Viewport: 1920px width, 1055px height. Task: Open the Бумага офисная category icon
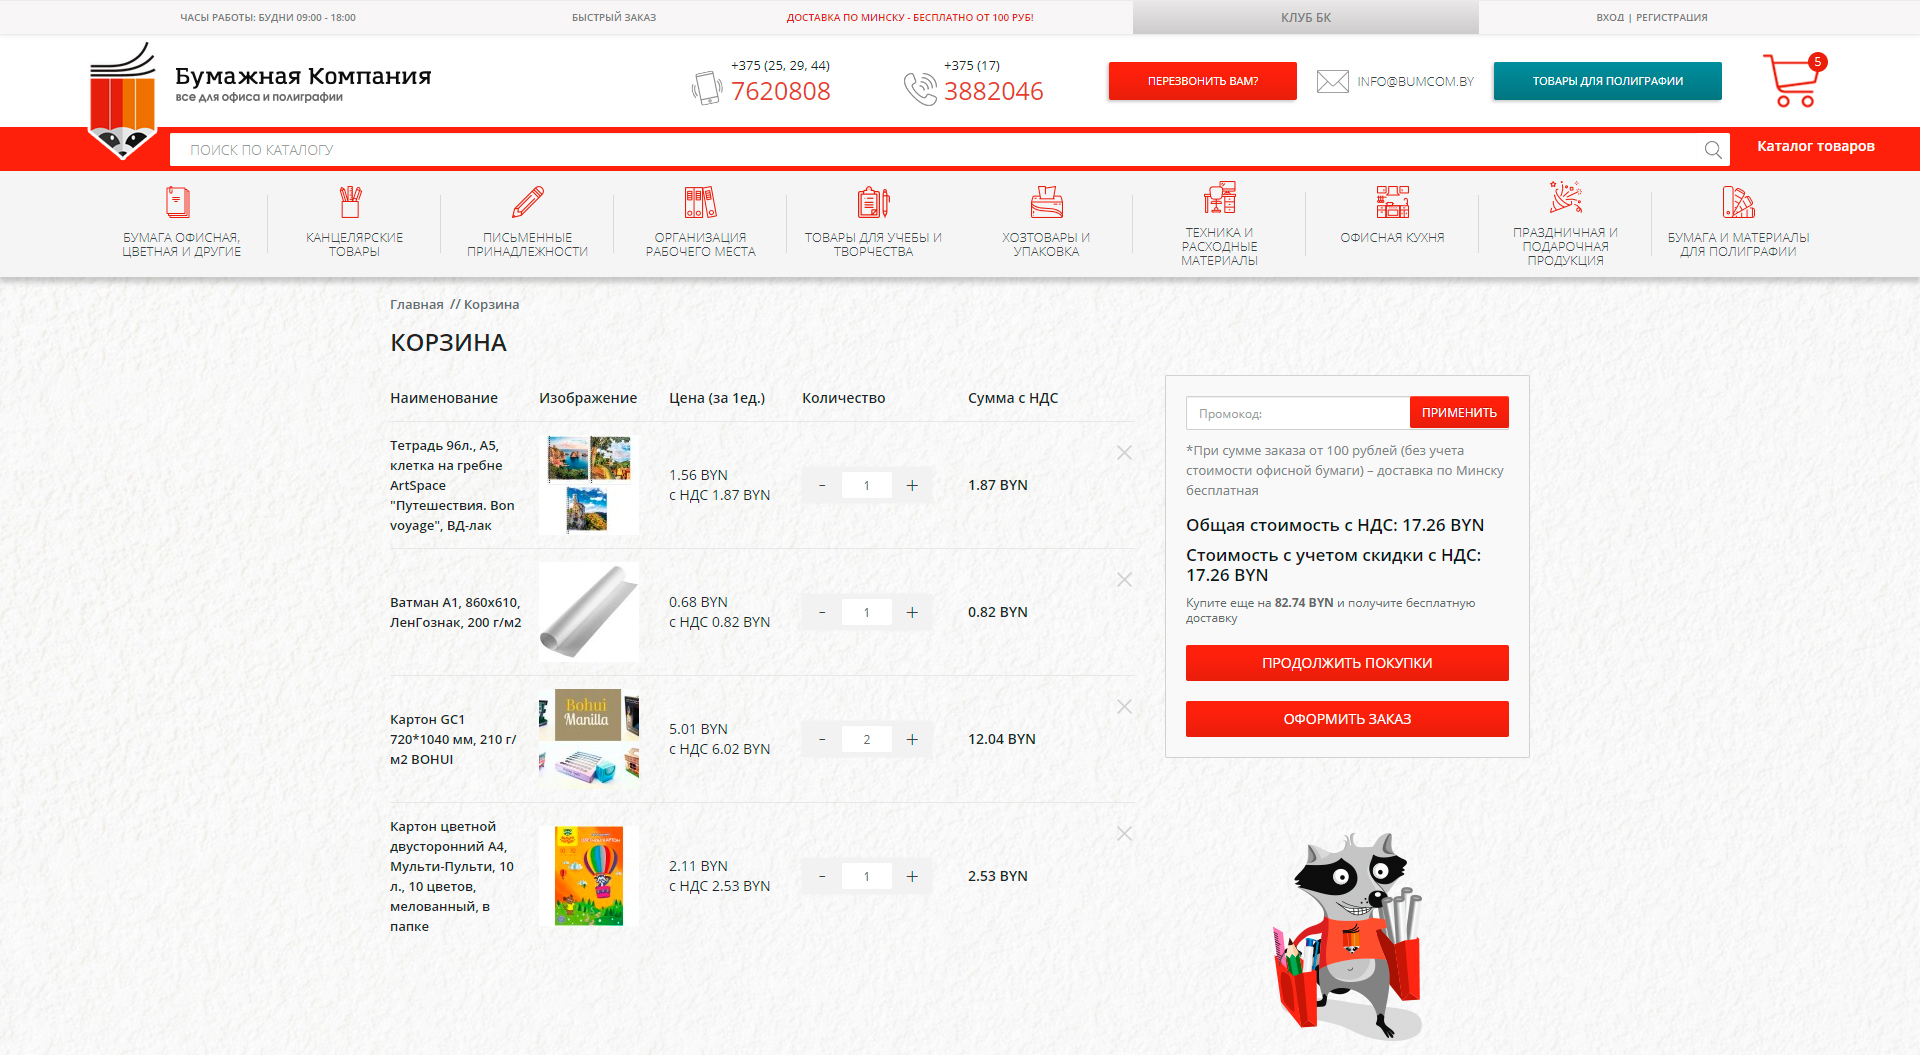tap(178, 203)
